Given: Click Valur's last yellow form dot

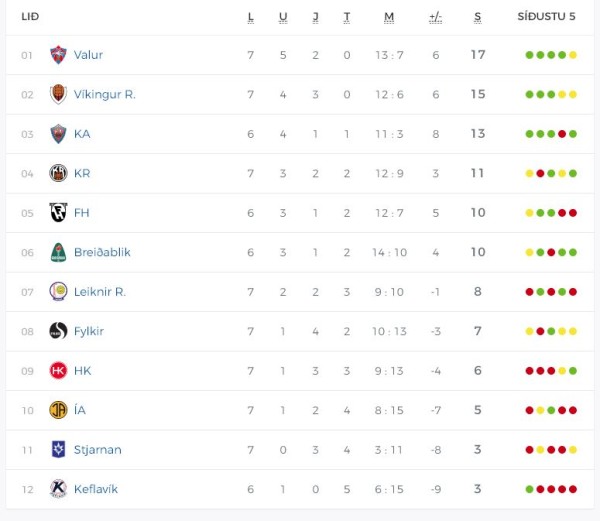Looking at the screenshot, I should click(573, 55).
